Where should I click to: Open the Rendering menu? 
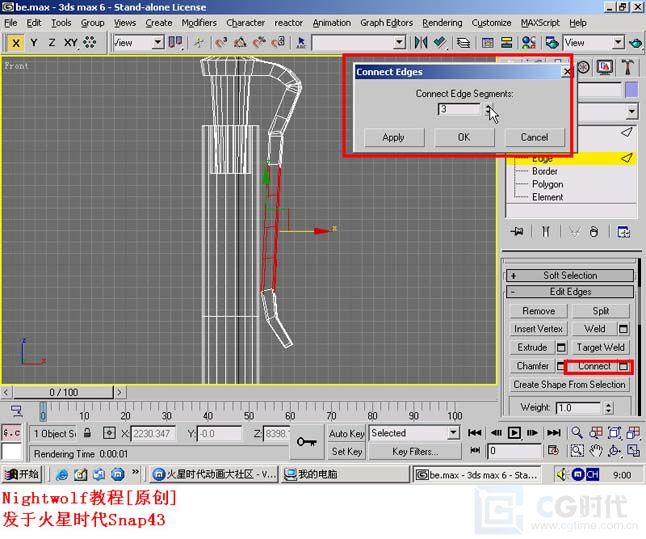coord(442,23)
